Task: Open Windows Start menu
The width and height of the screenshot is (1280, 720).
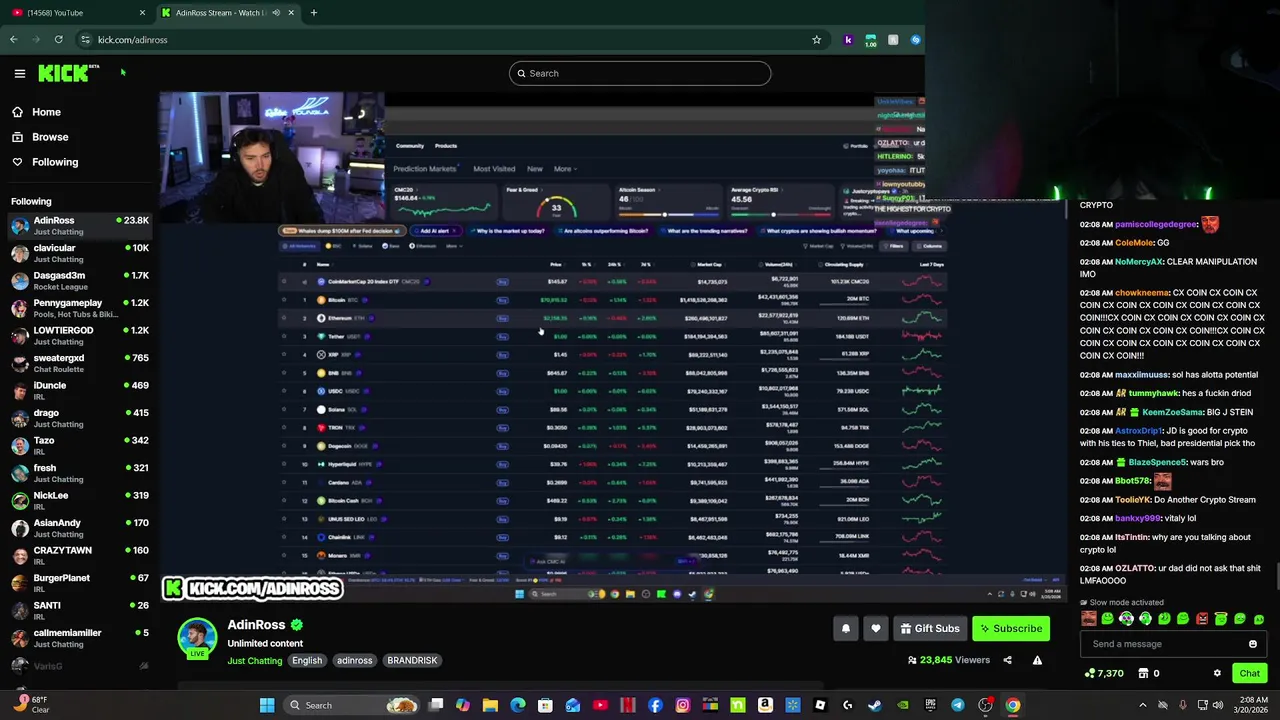Action: pos(267,705)
